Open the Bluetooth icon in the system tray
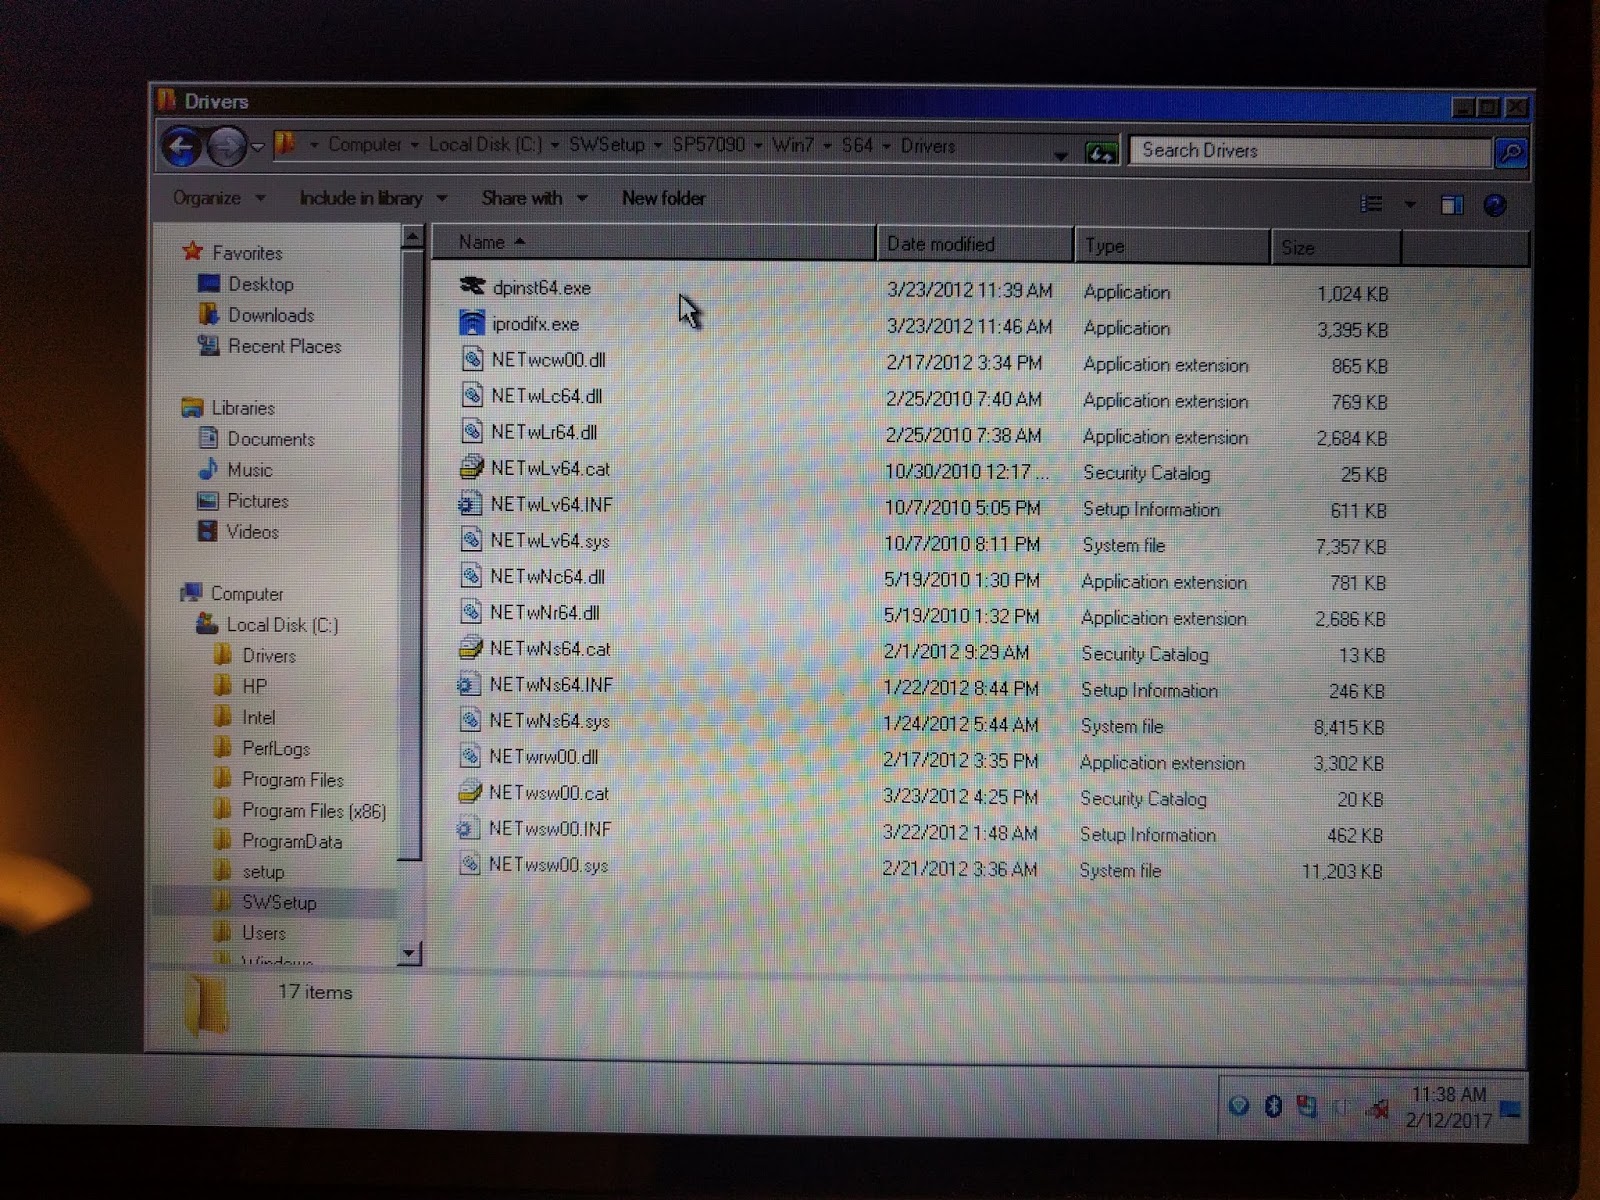 pyautogui.click(x=1272, y=1107)
